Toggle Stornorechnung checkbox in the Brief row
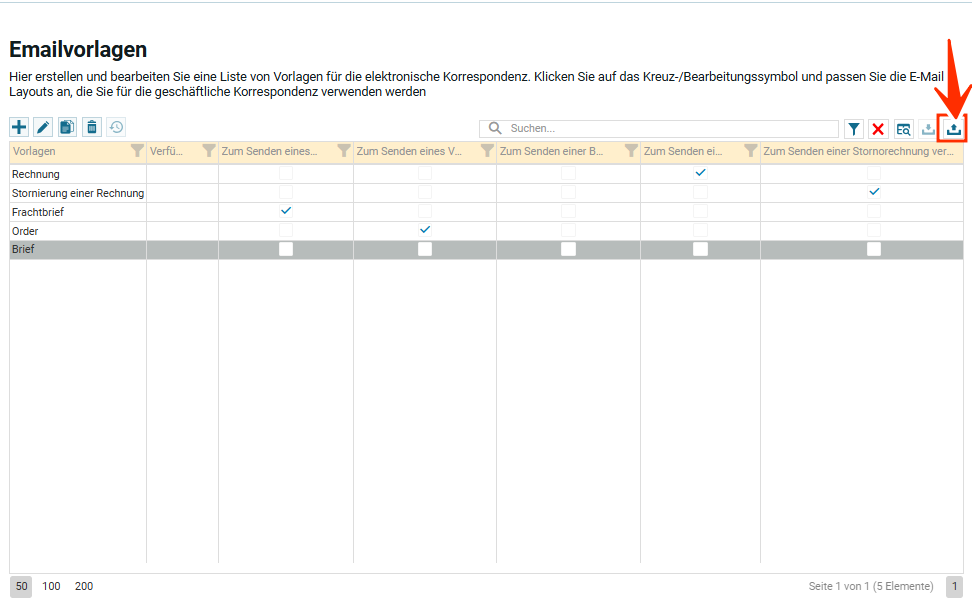 point(874,249)
